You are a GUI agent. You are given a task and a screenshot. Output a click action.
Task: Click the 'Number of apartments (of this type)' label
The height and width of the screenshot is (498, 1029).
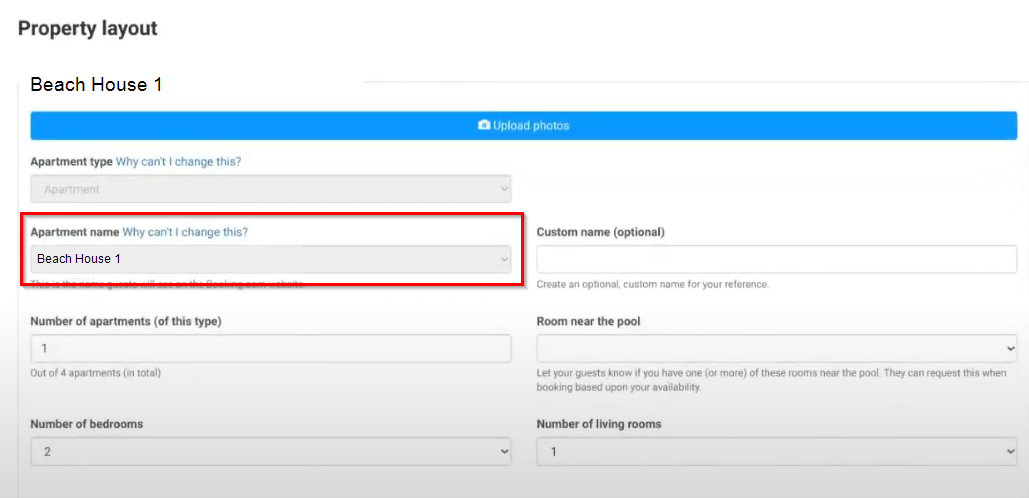(125, 321)
